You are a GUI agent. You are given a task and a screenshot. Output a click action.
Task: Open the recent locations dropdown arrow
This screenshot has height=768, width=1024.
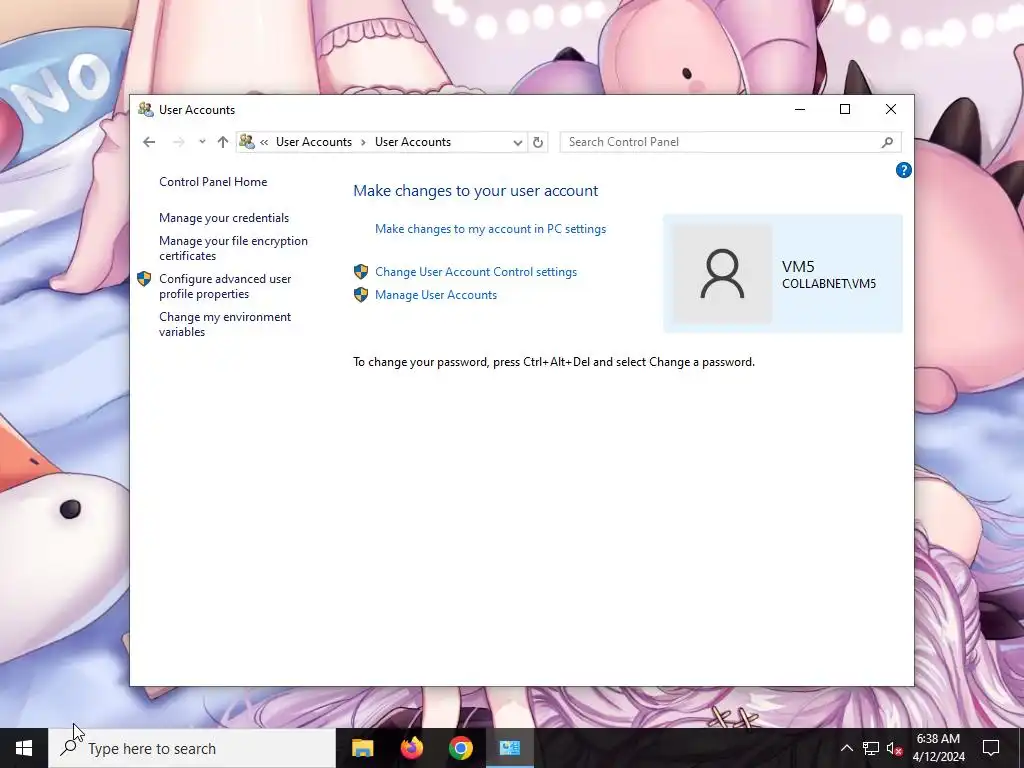click(x=202, y=142)
